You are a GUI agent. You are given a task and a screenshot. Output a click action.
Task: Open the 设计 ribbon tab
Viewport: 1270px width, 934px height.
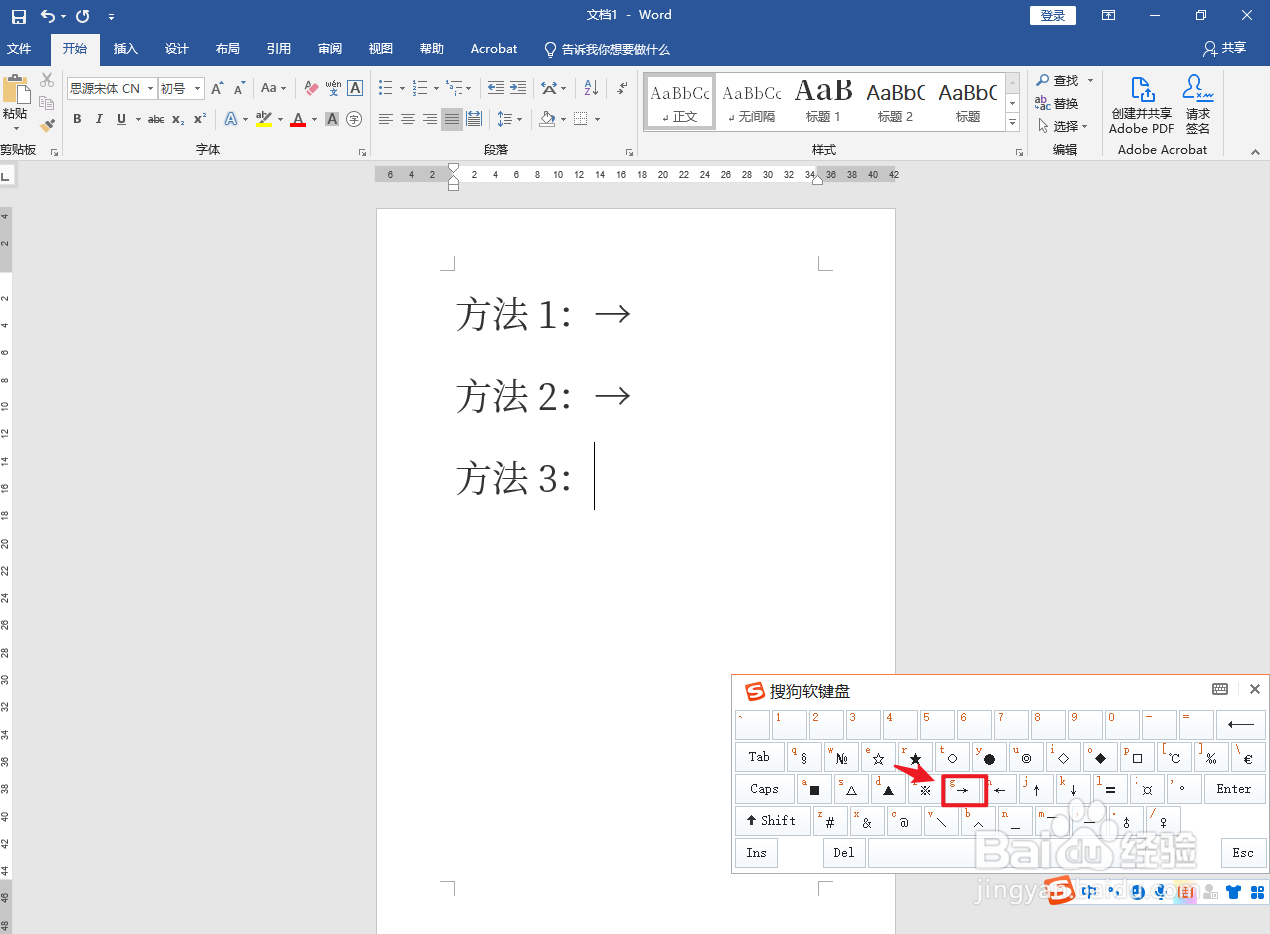(177, 49)
